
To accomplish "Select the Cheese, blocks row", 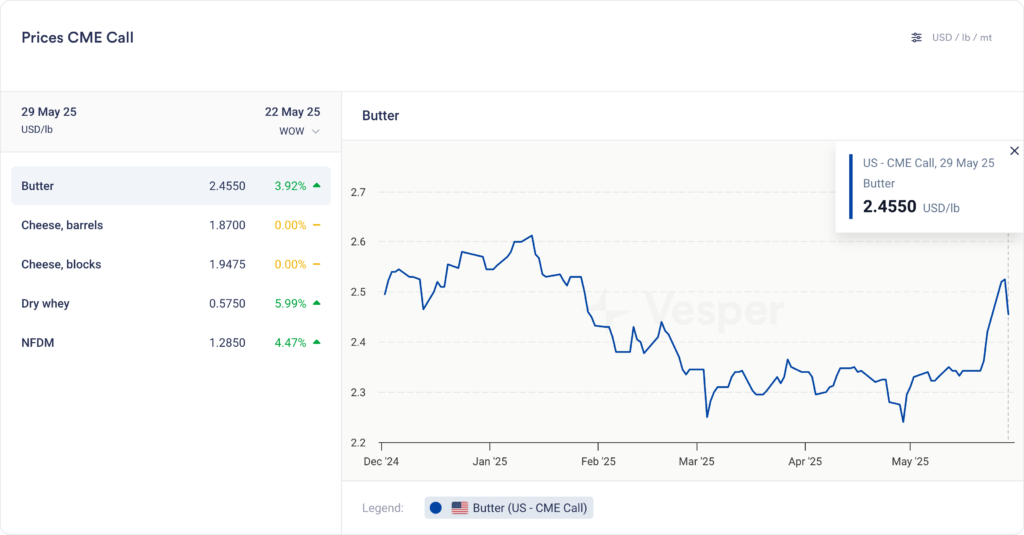I will pyautogui.click(x=170, y=264).
